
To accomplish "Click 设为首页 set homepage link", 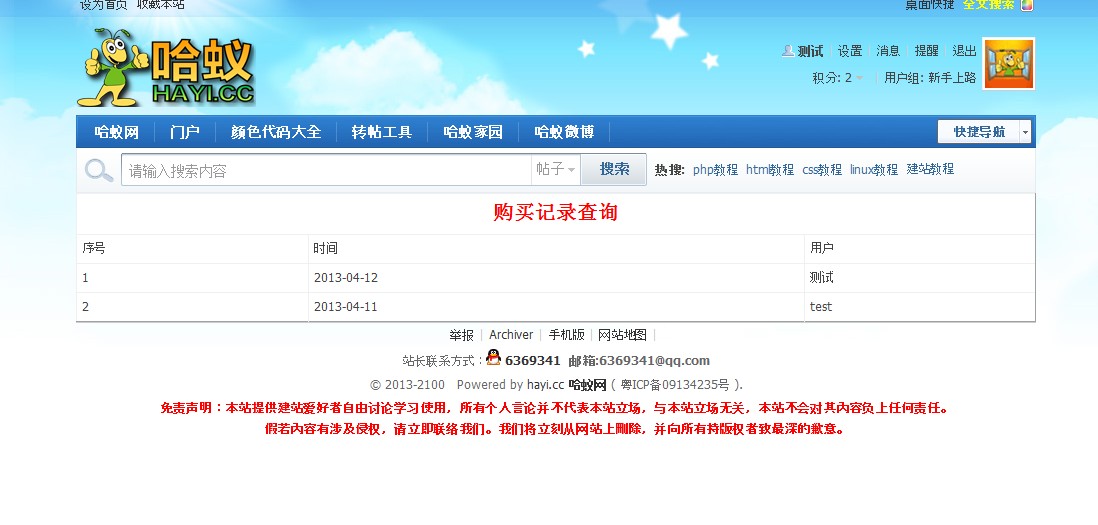I will (x=104, y=5).
